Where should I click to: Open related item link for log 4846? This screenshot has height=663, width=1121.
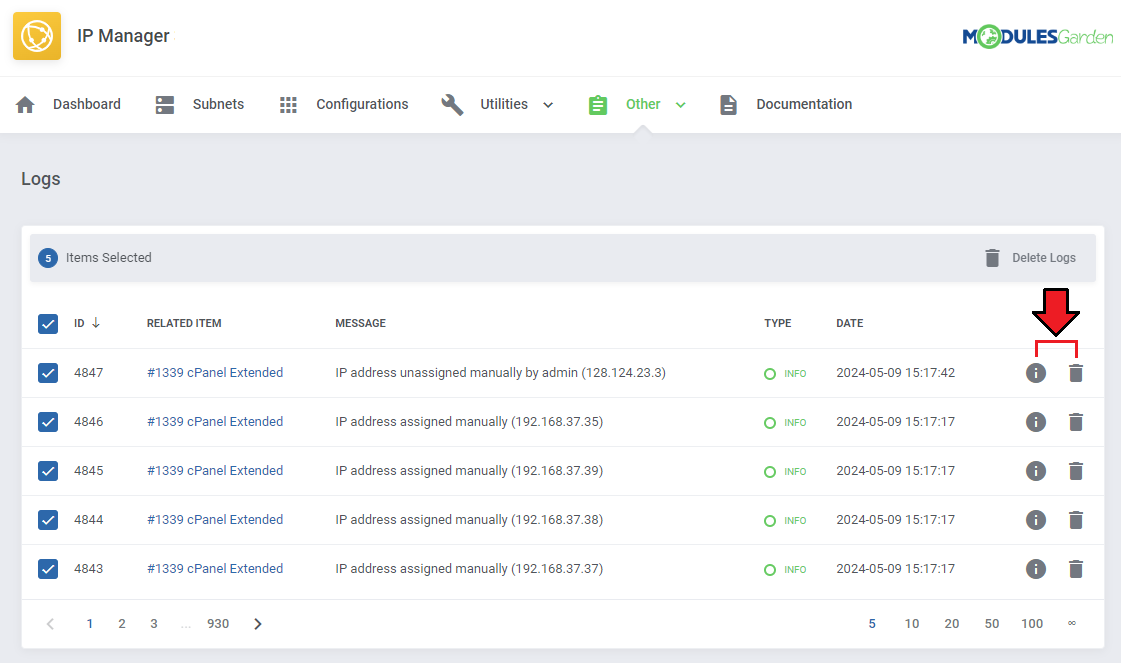click(x=215, y=422)
